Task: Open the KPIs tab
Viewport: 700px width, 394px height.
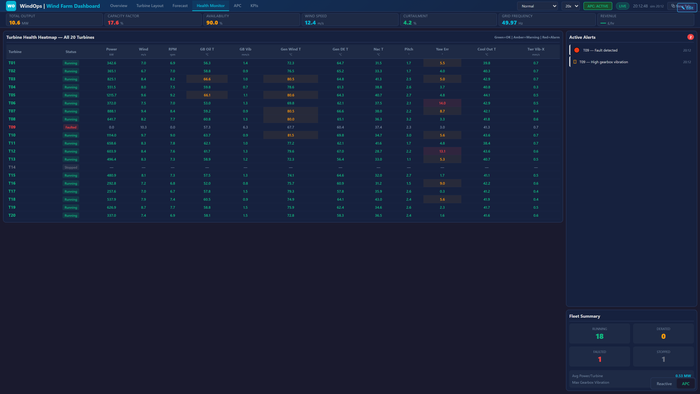Action: pos(254,6)
